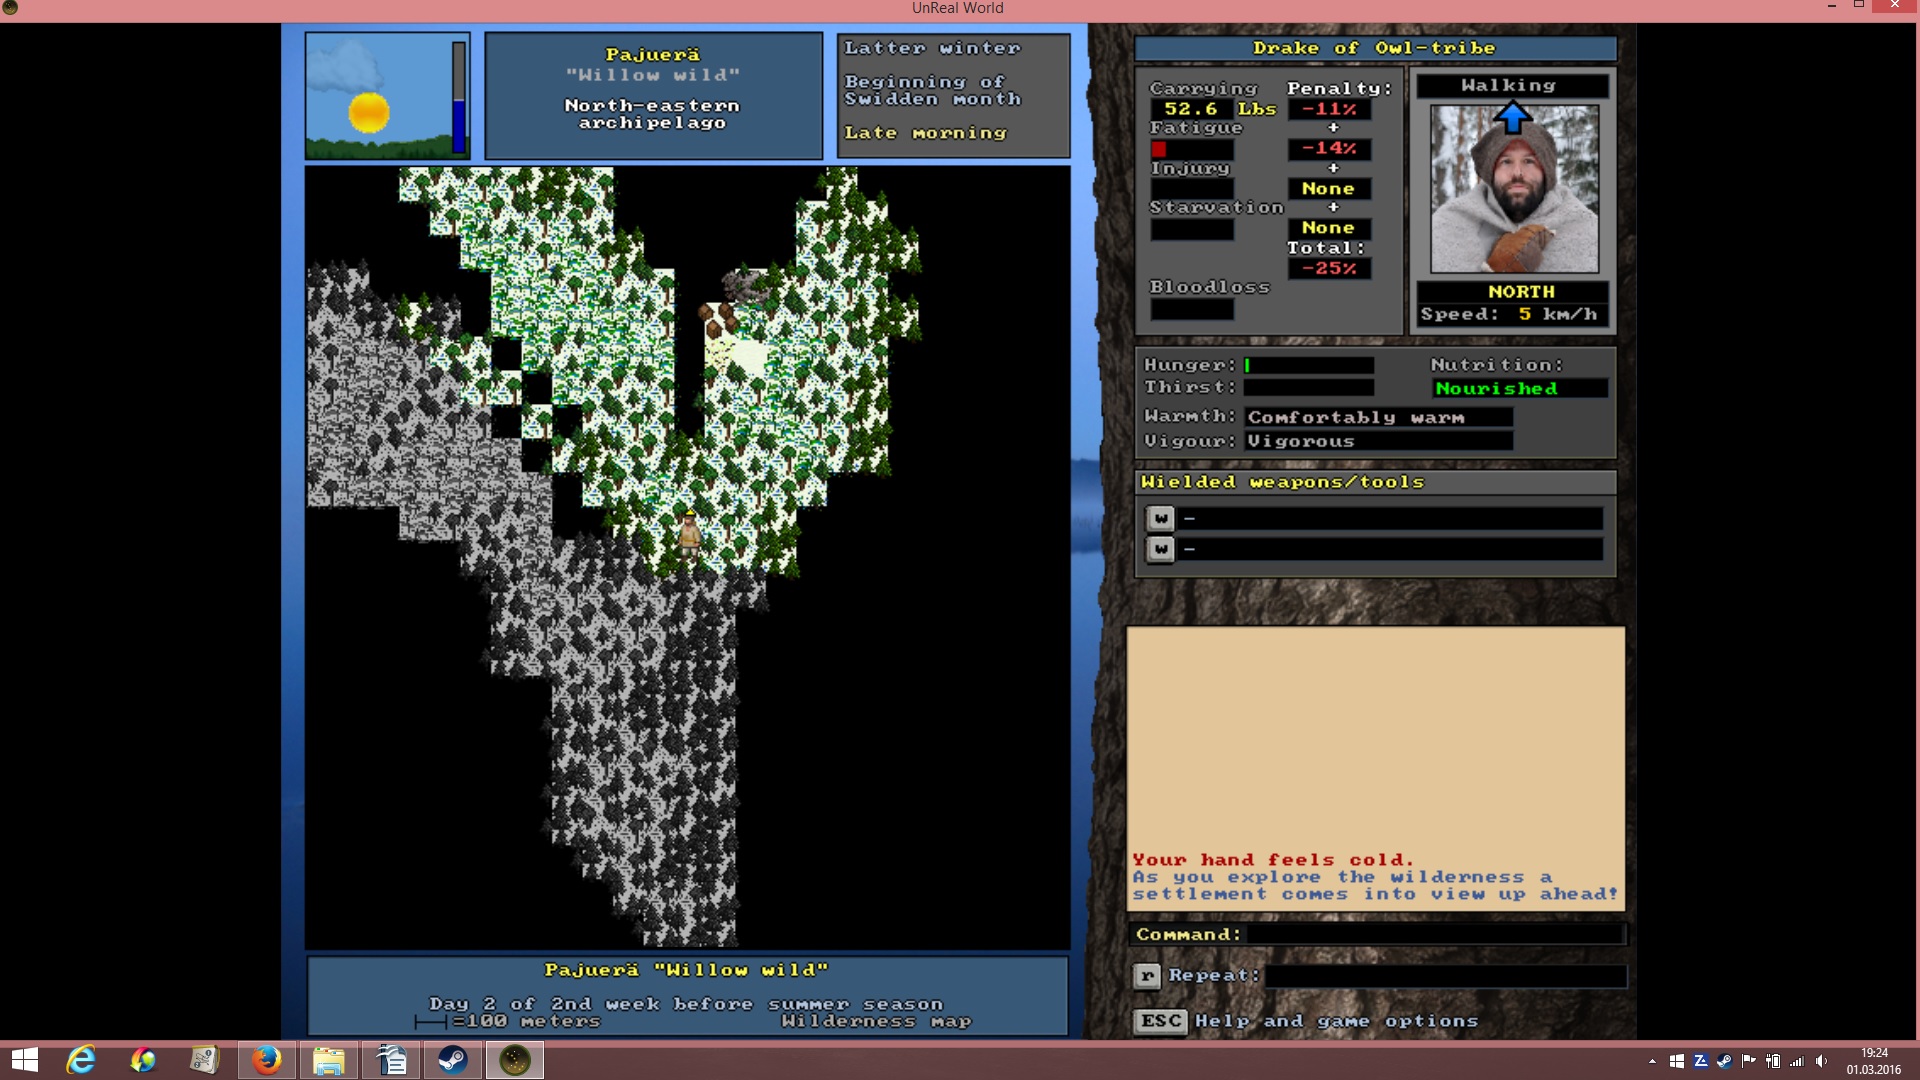Screen dimensions: 1920x1080
Task: Click the 'Walking' movement mode label
Action: (1509, 86)
